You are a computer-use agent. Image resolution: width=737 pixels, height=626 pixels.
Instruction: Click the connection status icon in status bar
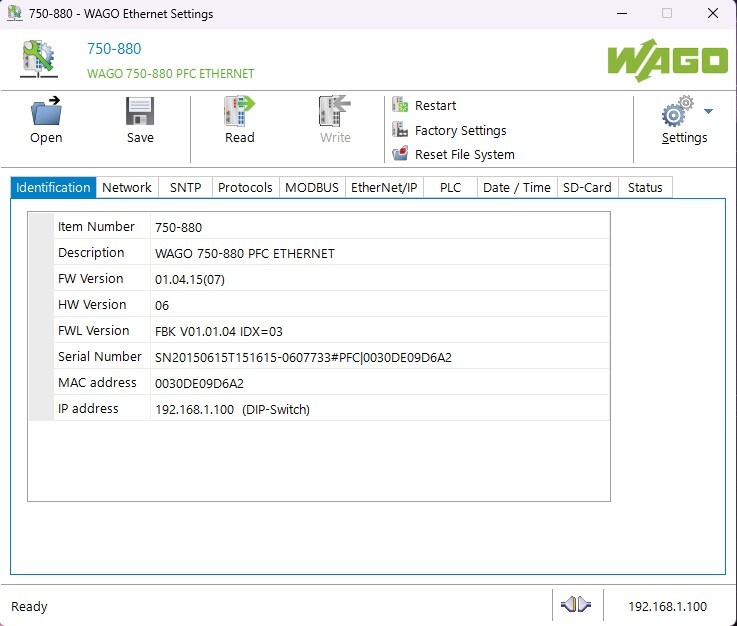click(576, 604)
